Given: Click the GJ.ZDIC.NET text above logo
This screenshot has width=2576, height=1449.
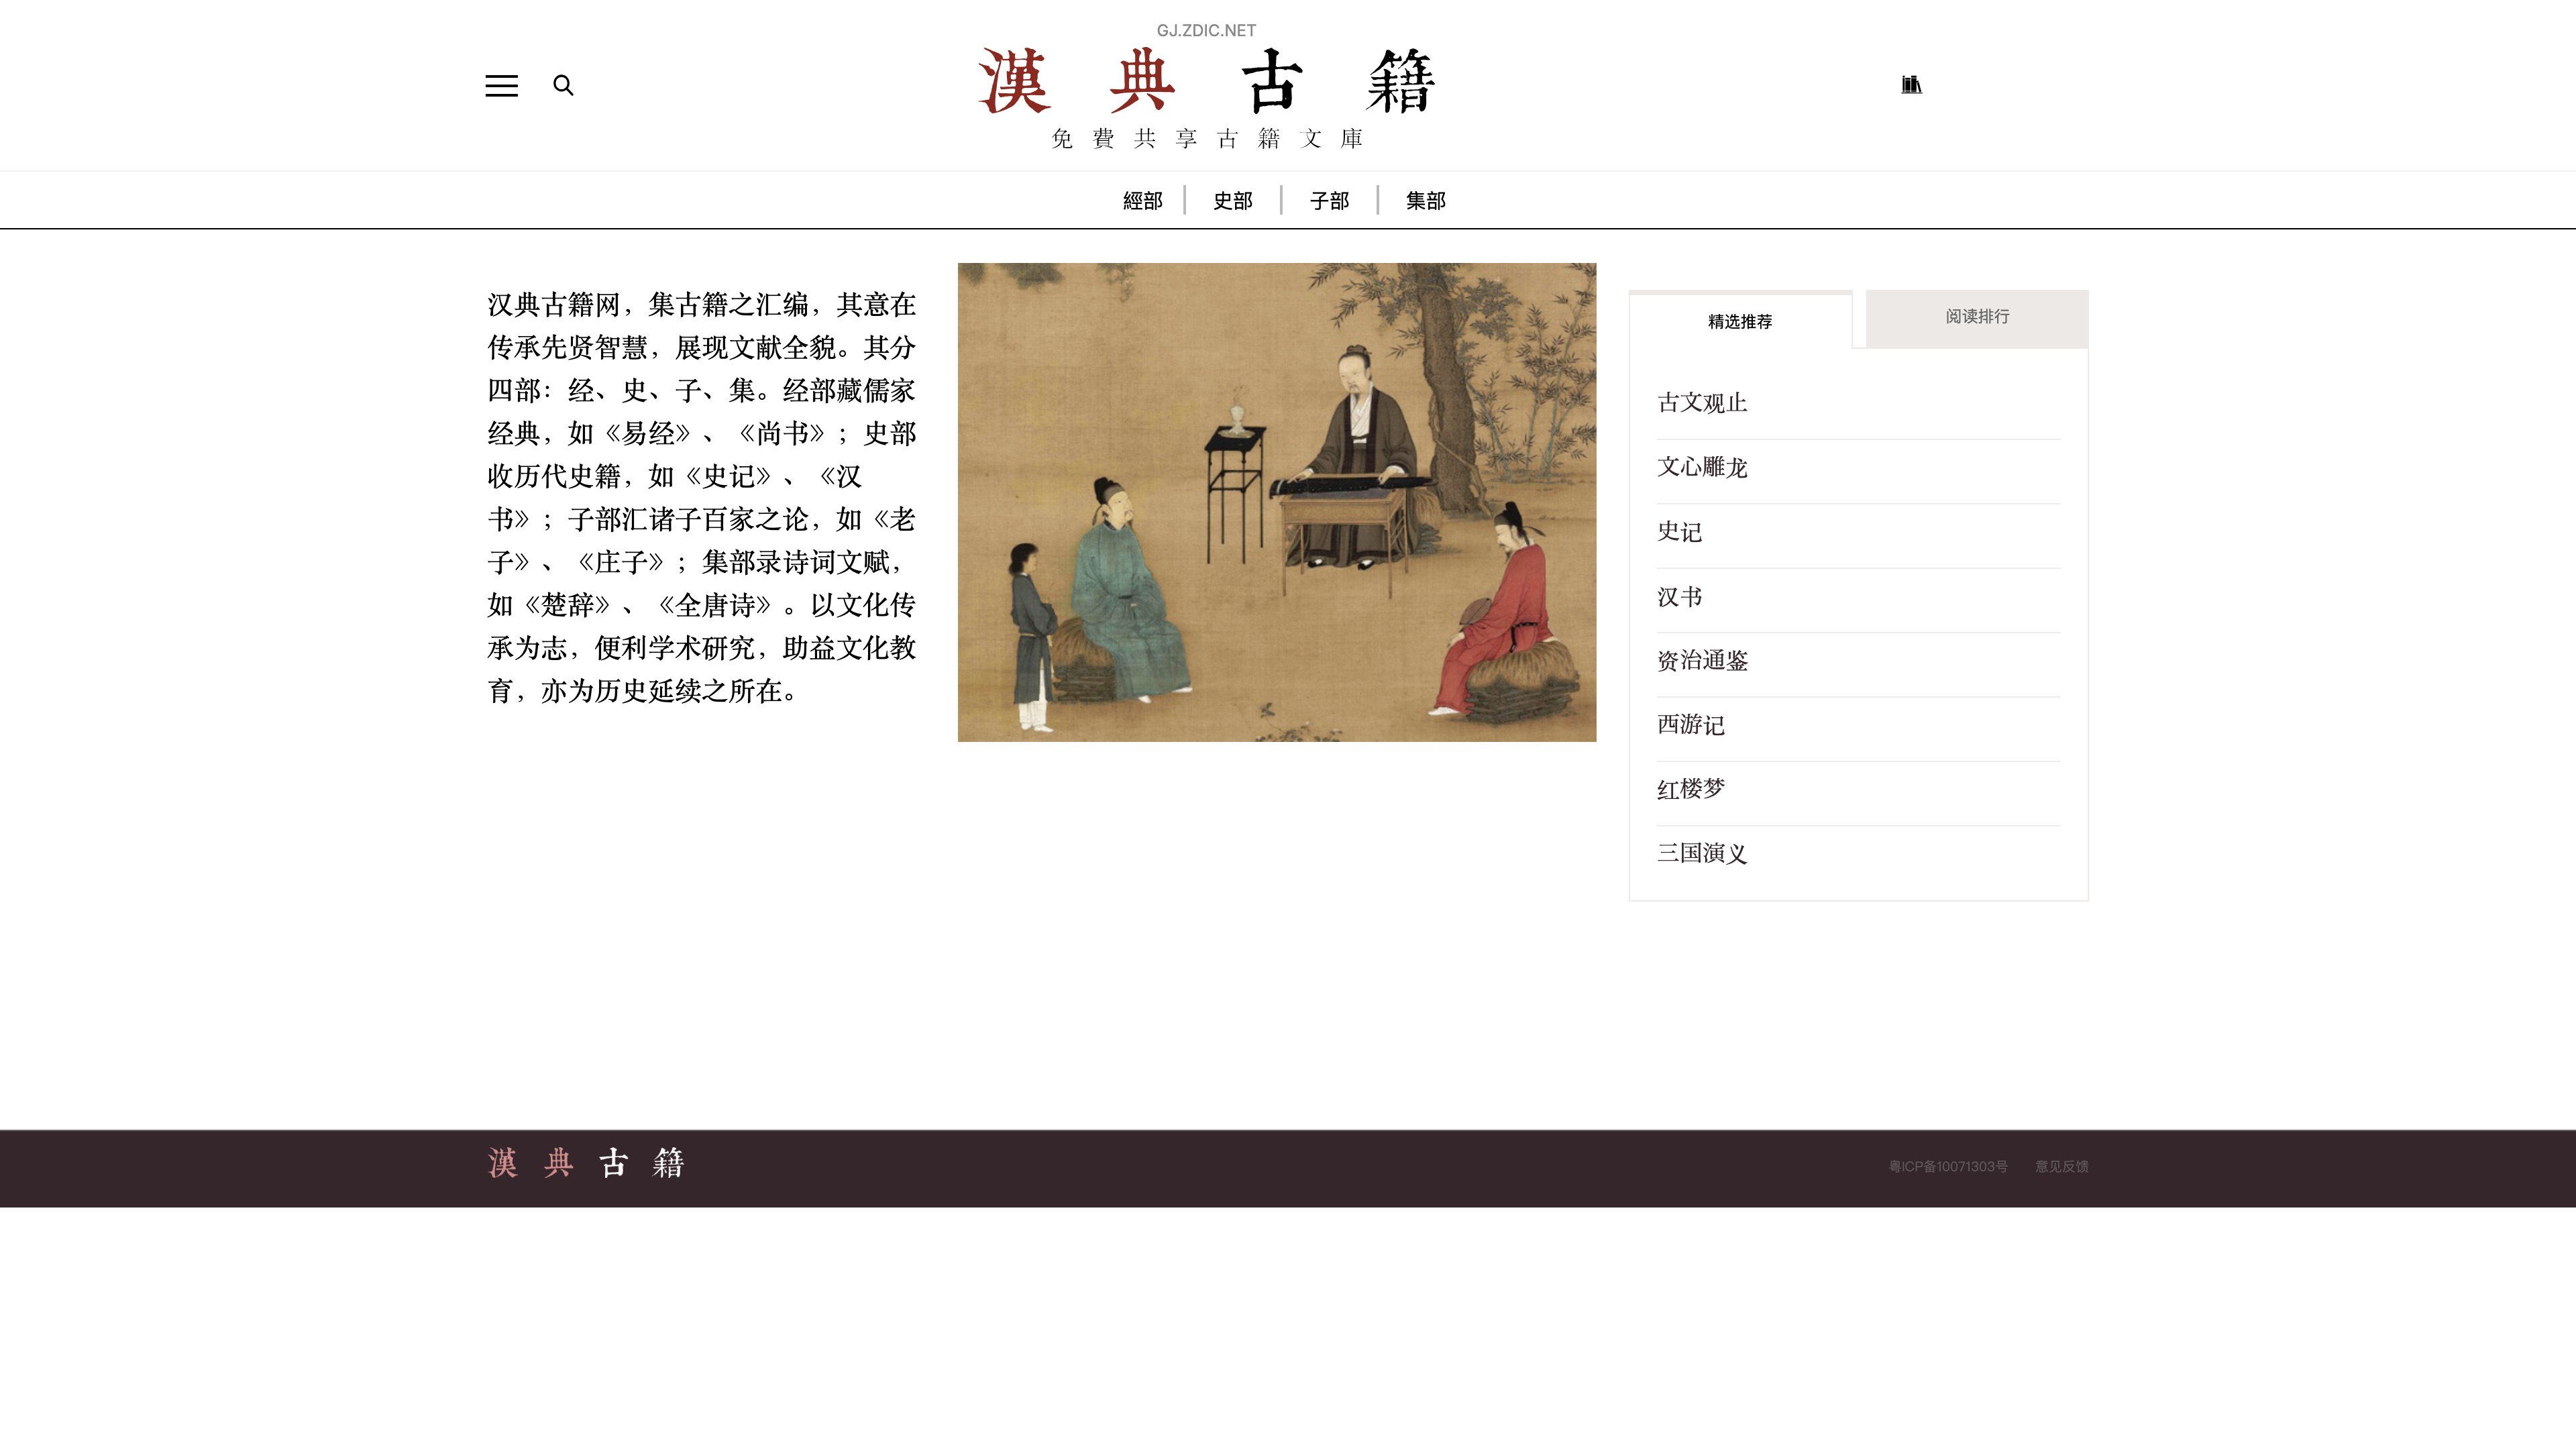Looking at the screenshot, I should [1206, 30].
